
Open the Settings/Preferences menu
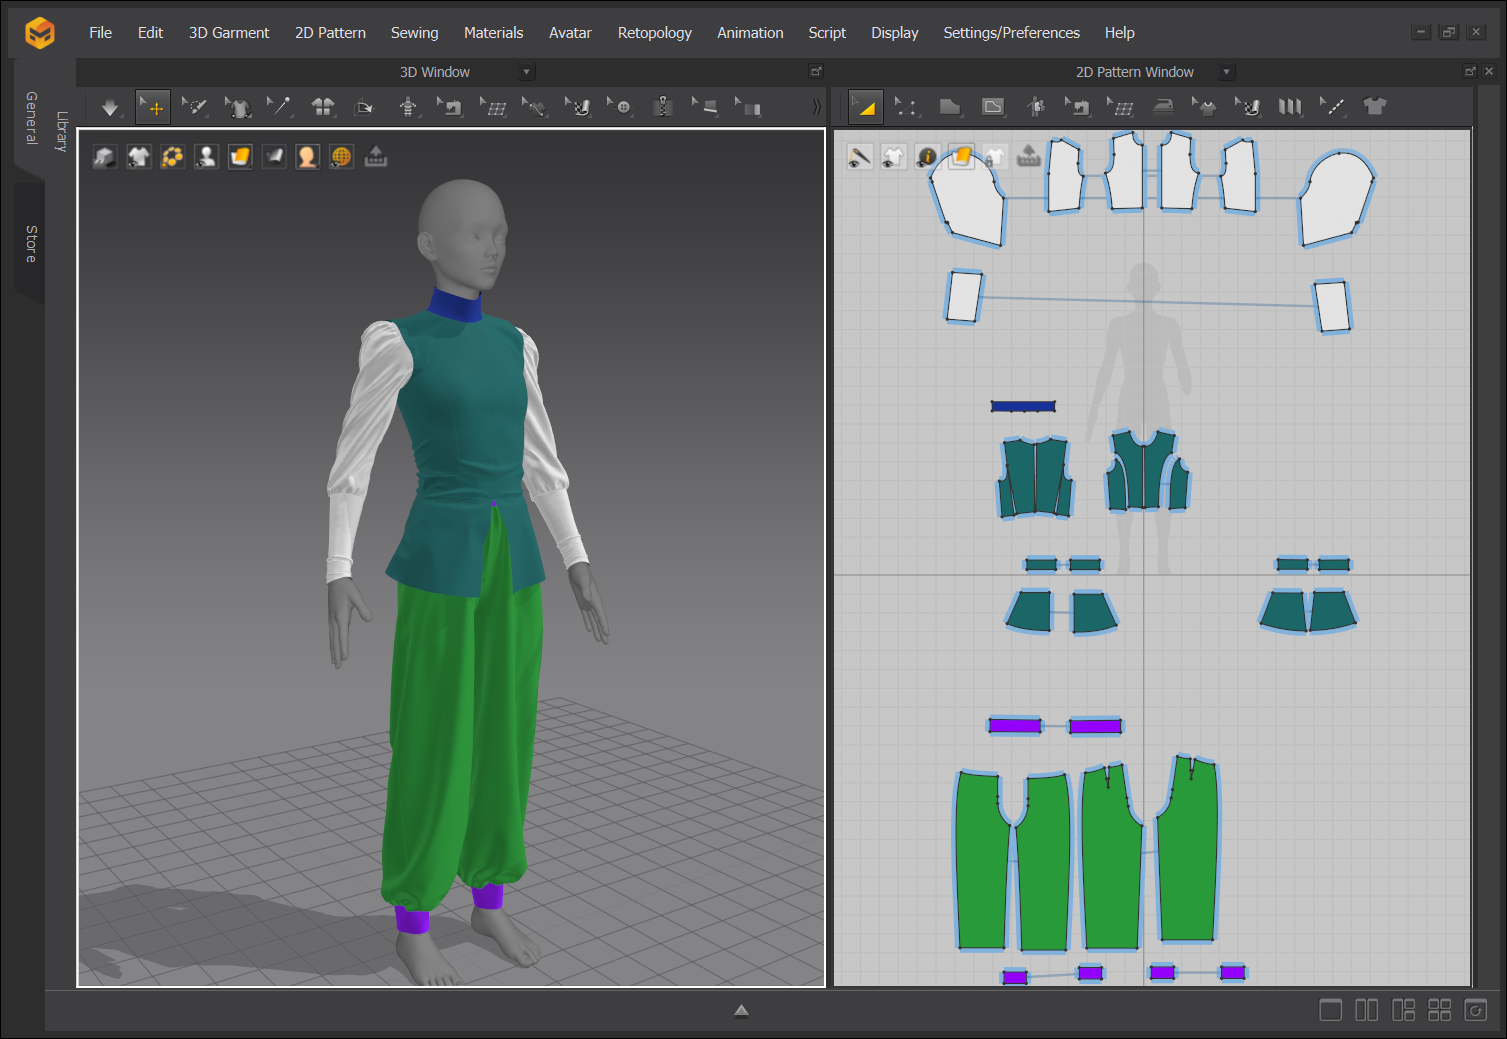click(x=1011, y=33)
